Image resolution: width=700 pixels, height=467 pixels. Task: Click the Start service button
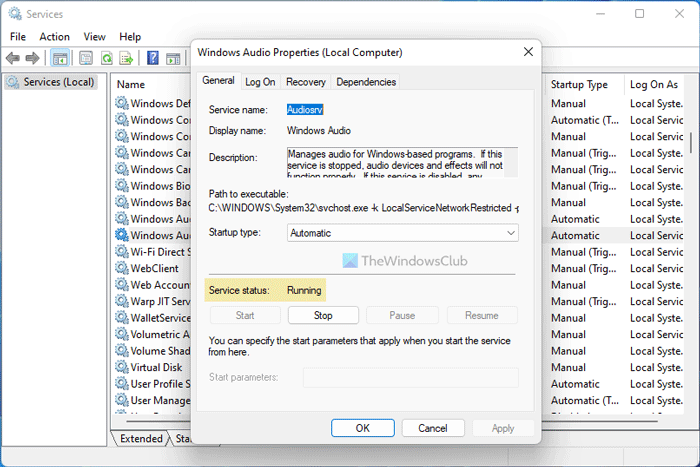245,315
